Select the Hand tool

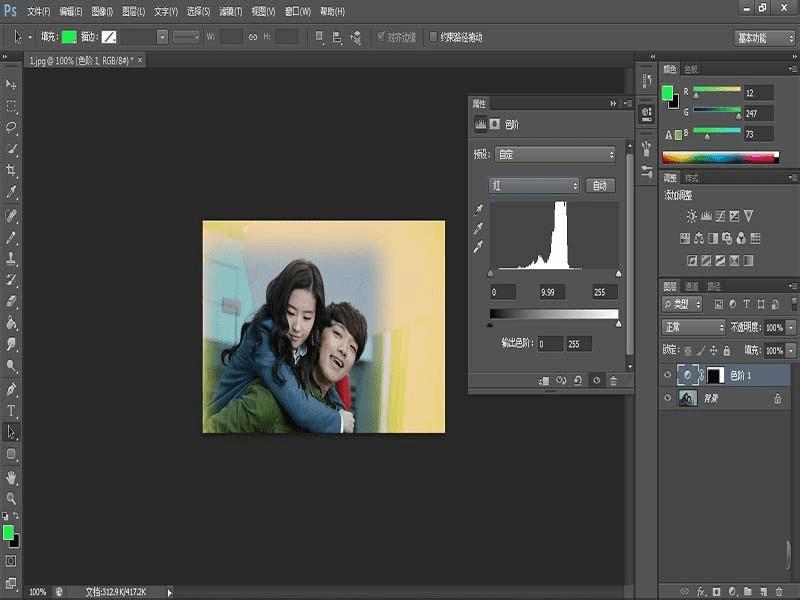pos(12,477)
